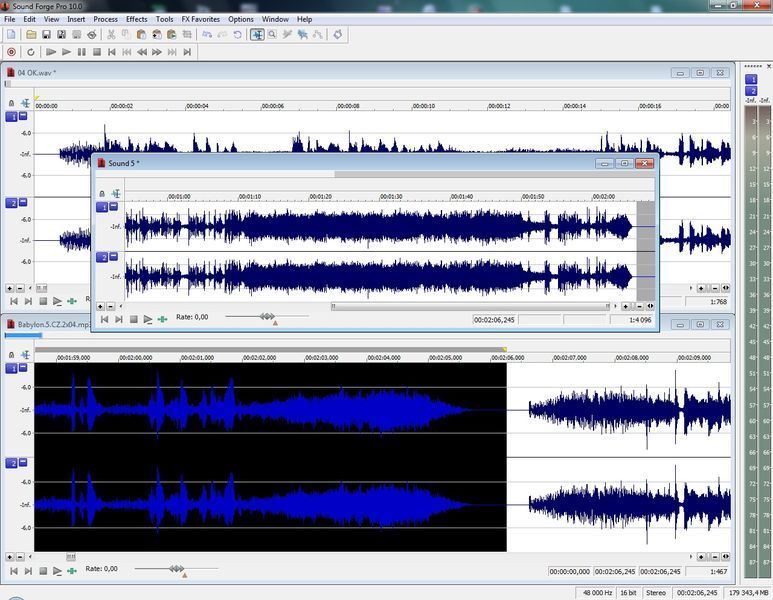Click go-to-start in Babylon.5 window playbar

click(x=14, y=571)
